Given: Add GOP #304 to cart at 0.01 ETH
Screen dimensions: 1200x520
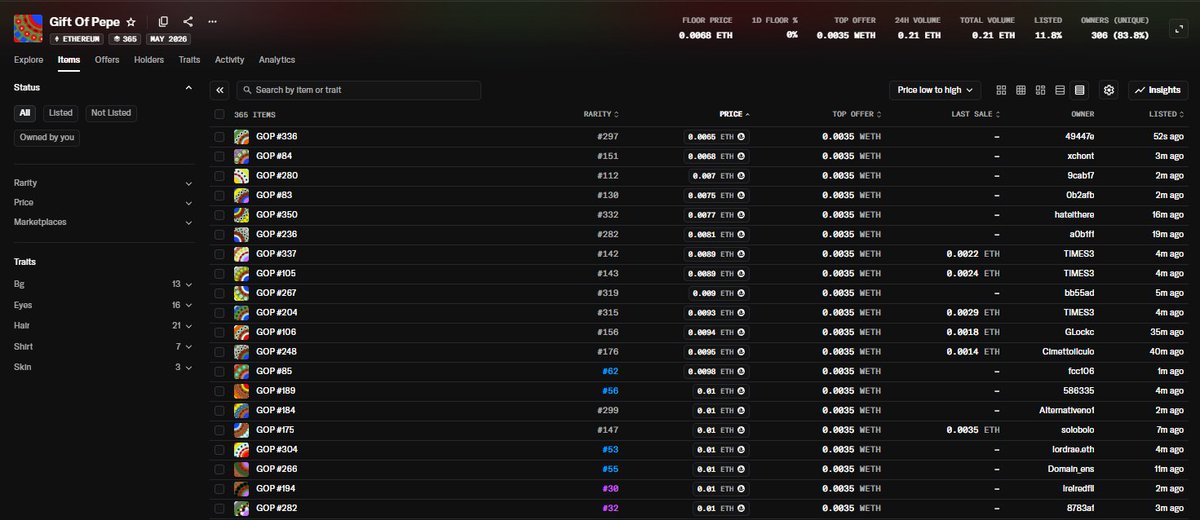Looking at the screenshot, I should click(x=720, y=449).
